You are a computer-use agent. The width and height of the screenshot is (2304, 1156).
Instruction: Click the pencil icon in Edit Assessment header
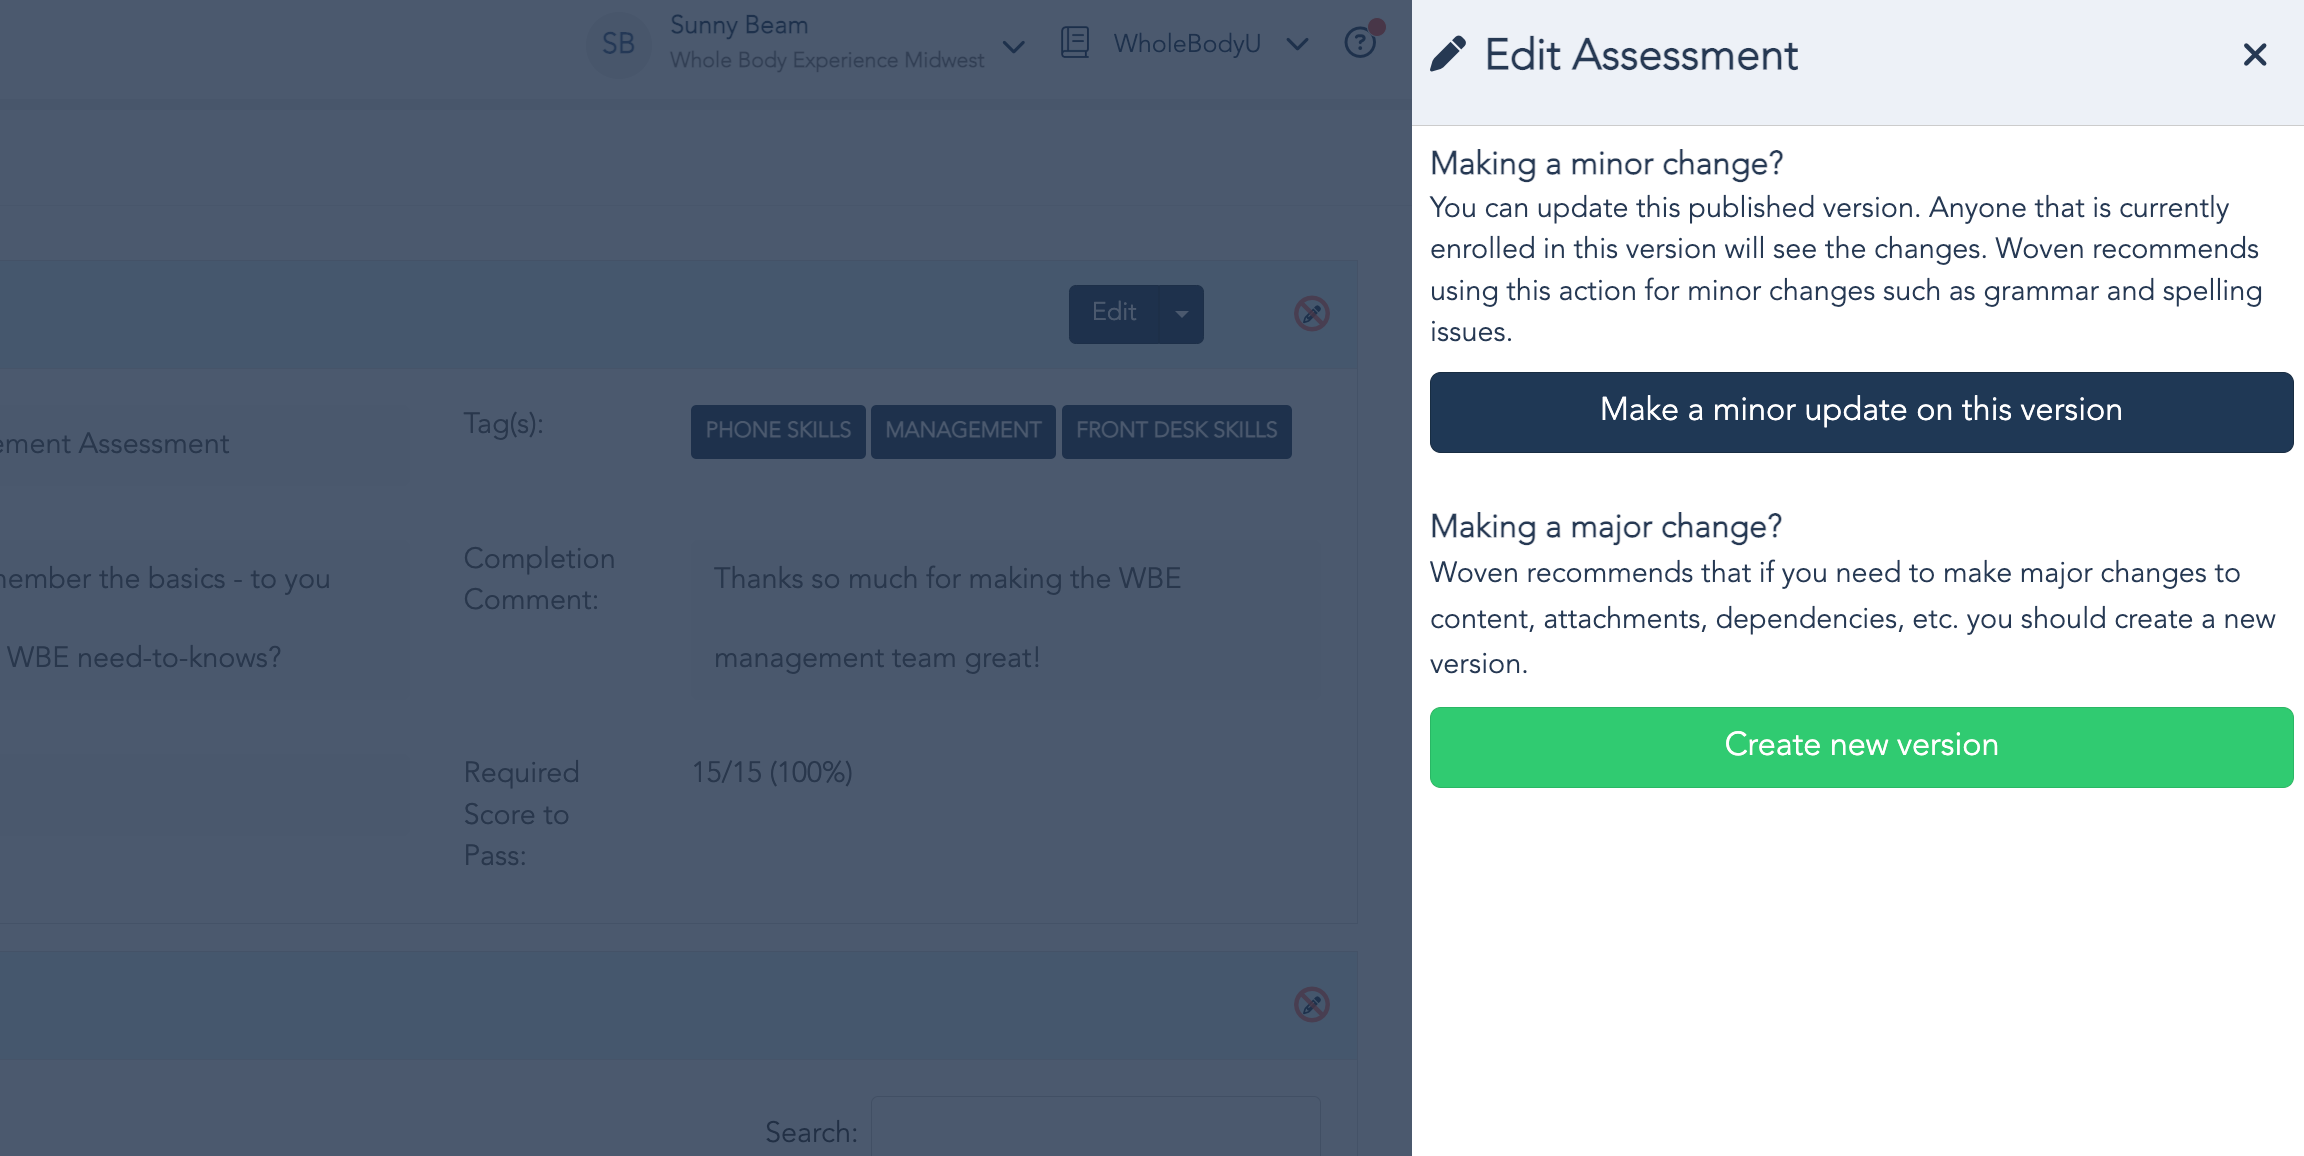click(1447, 55)
